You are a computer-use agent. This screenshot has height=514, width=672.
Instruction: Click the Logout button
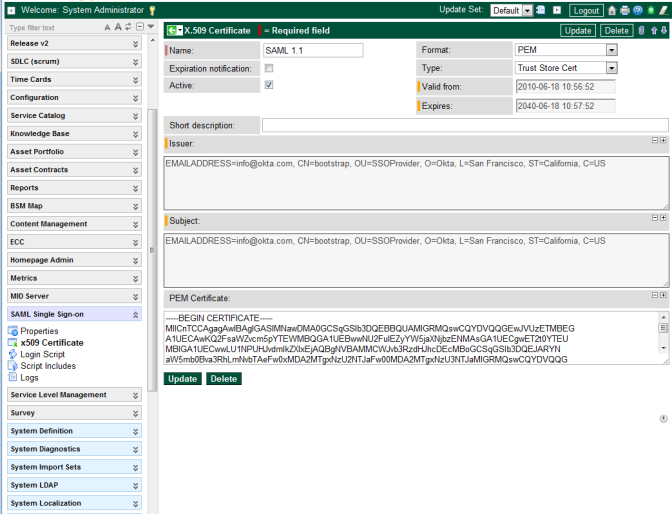[x=586, y=10]
